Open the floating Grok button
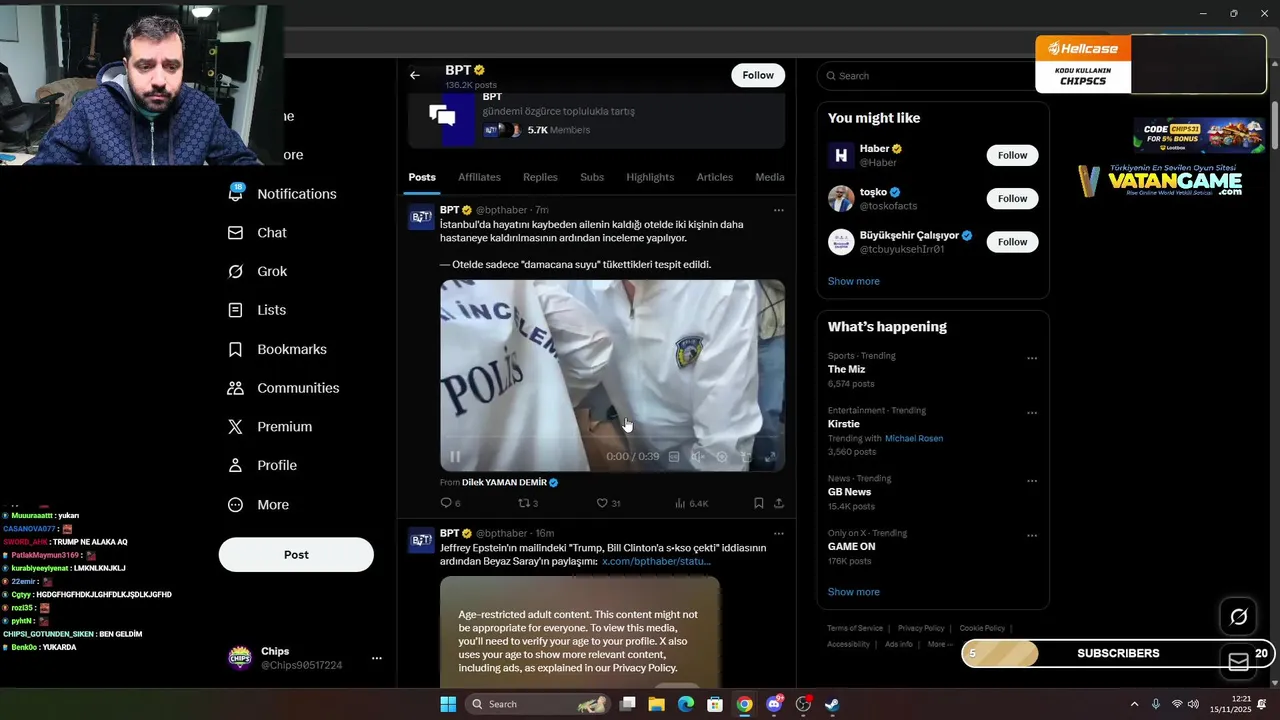This screenshot has height=720, width=1280. tap(1238, 617)
